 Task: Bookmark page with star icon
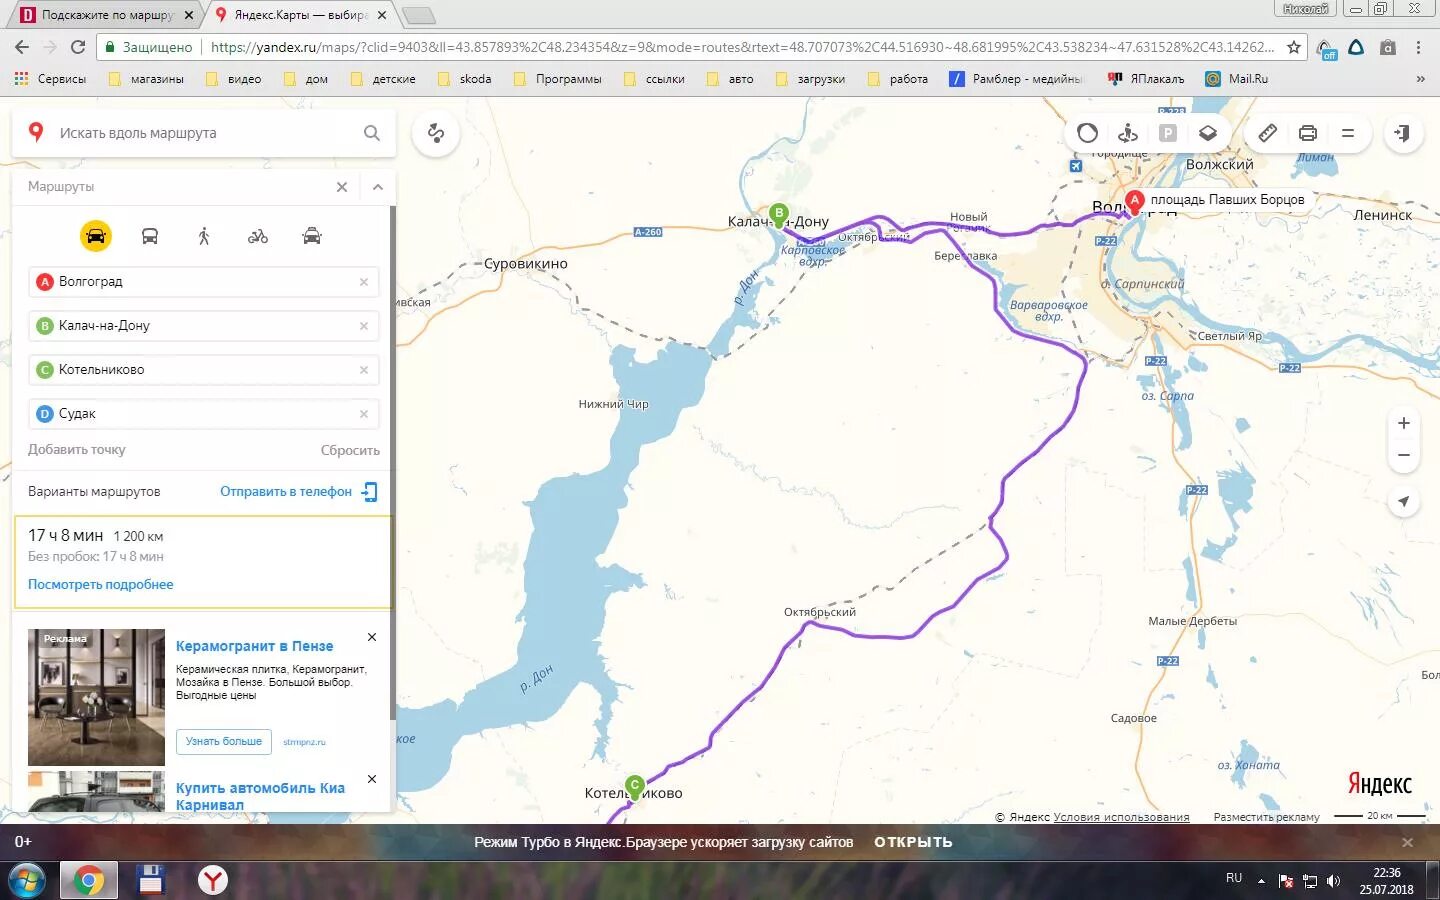click(x=1293, y=47)
